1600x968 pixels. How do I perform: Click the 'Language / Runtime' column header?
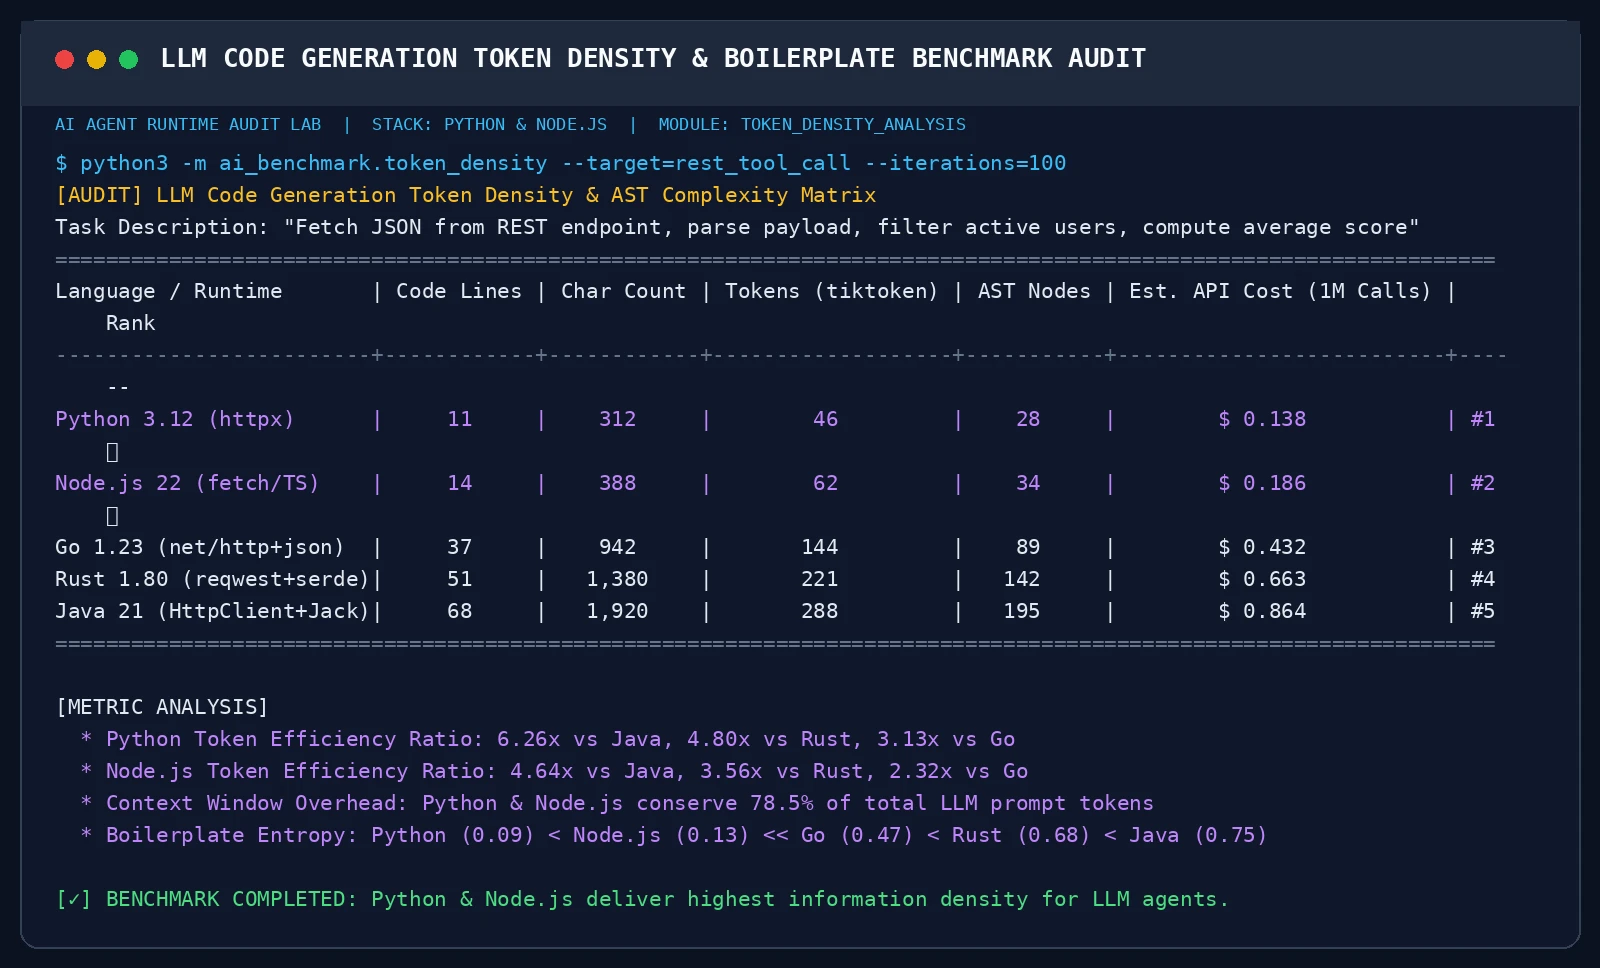pos(169,291)
